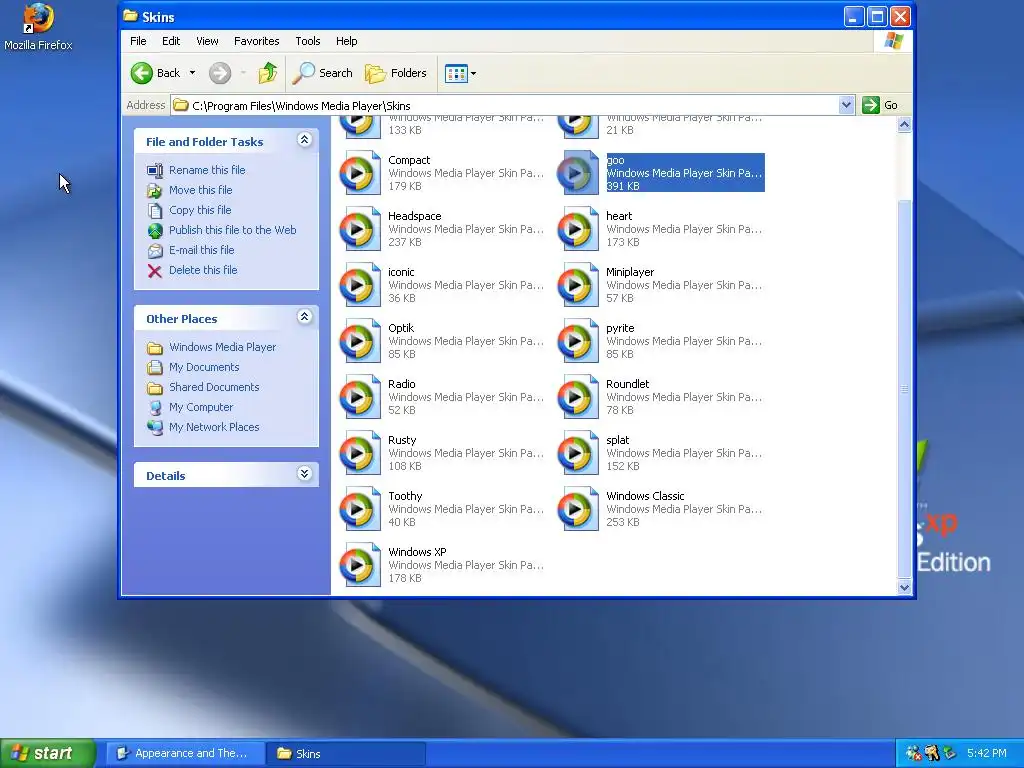The width and height of the screenshot is (1024, 768).
Task: Select the Headspace skin file icon
Action: (360, 229)
